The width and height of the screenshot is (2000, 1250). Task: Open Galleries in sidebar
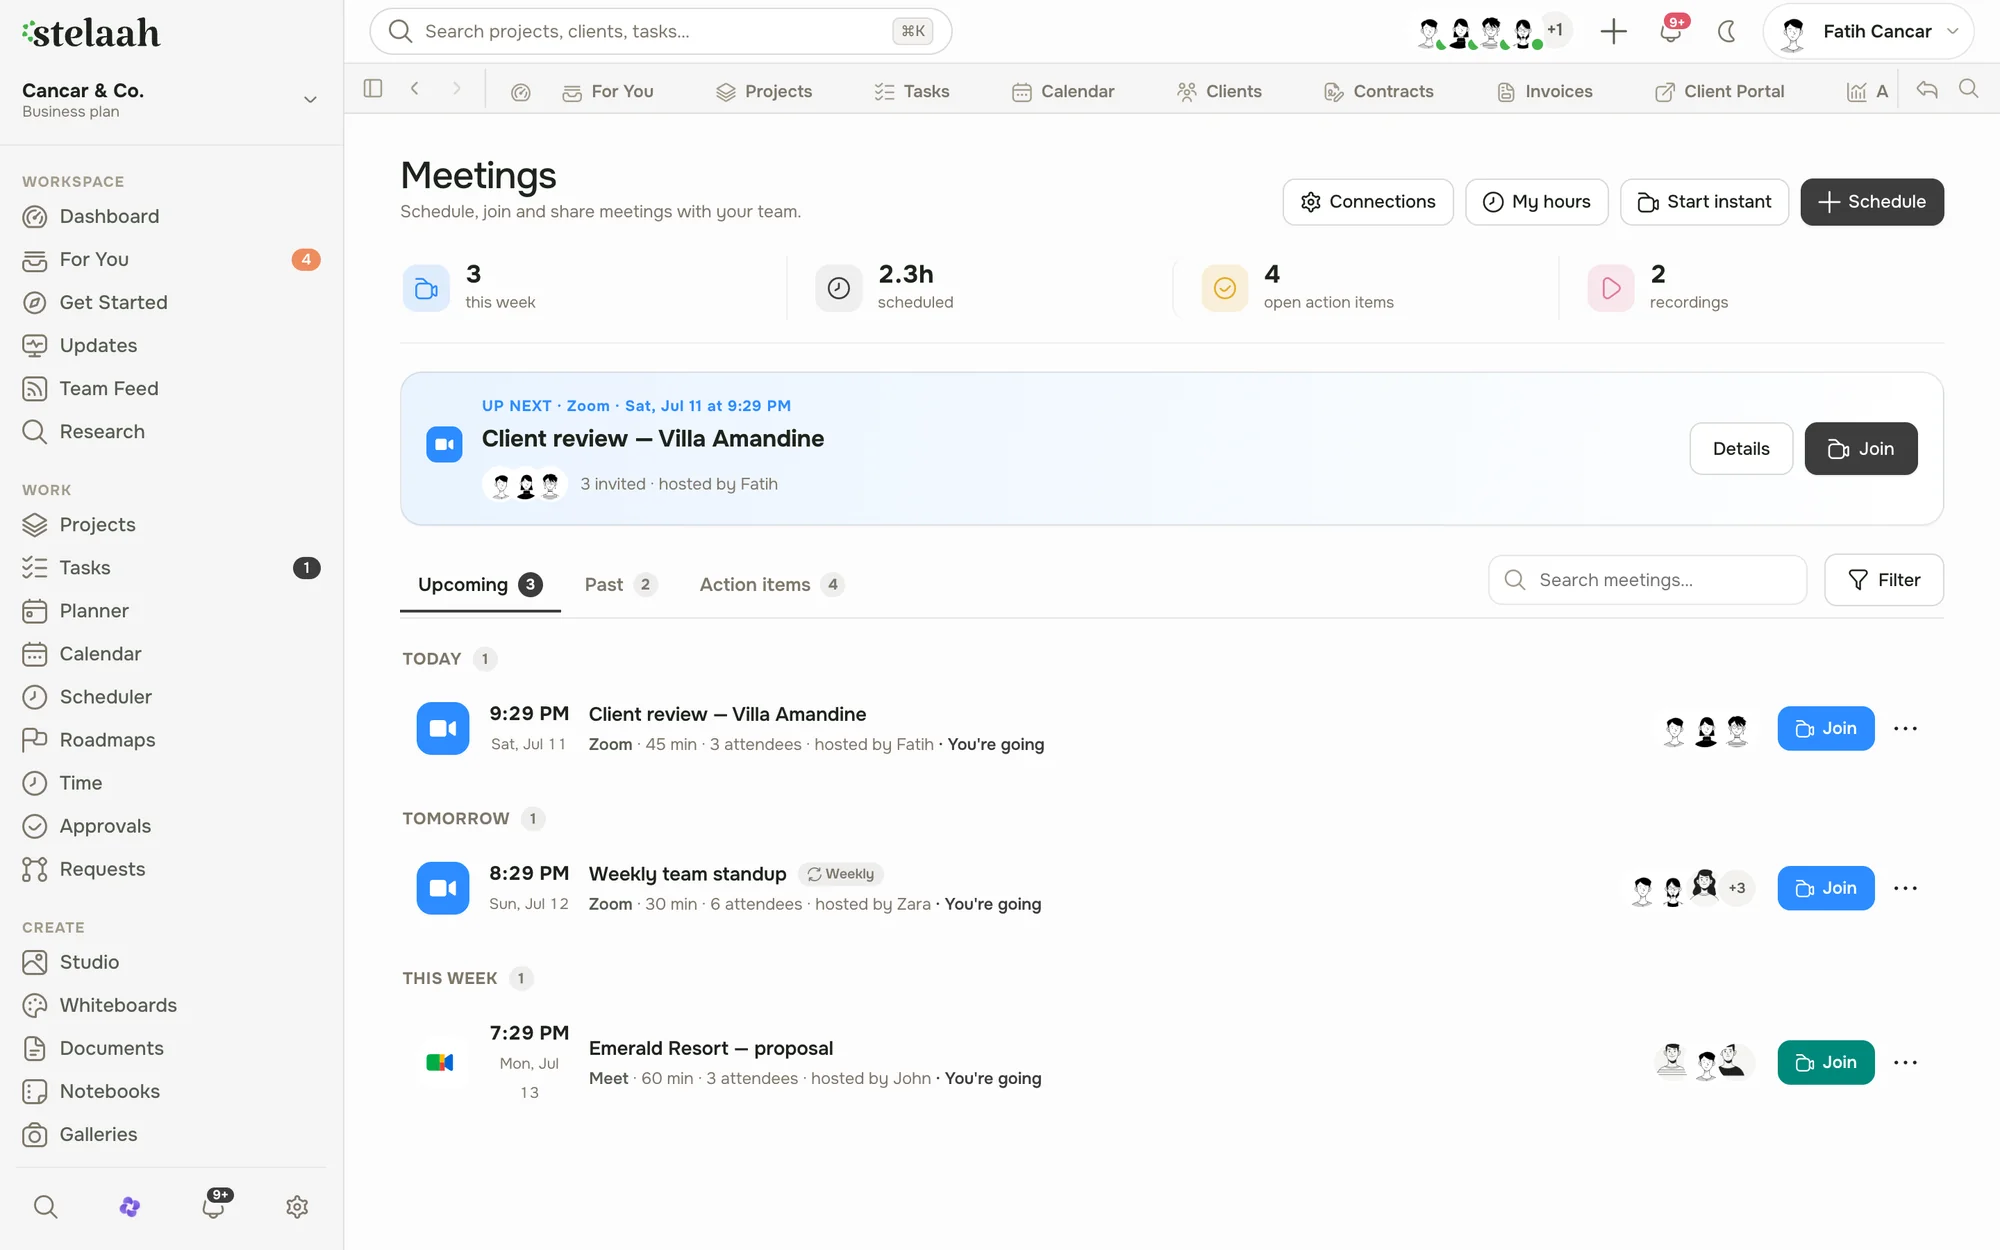pyautogui.click(x=170, y=1133)
